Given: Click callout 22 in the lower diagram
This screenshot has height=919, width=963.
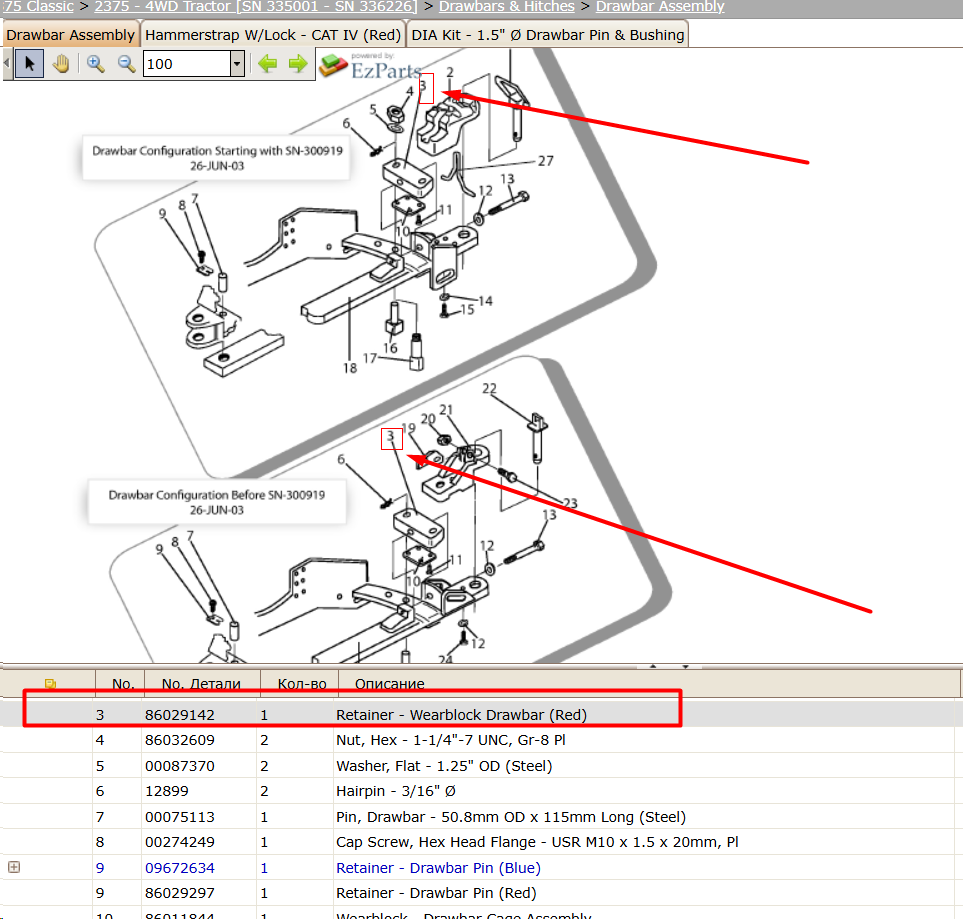Looking at the screenshot, I should [489, 388].
